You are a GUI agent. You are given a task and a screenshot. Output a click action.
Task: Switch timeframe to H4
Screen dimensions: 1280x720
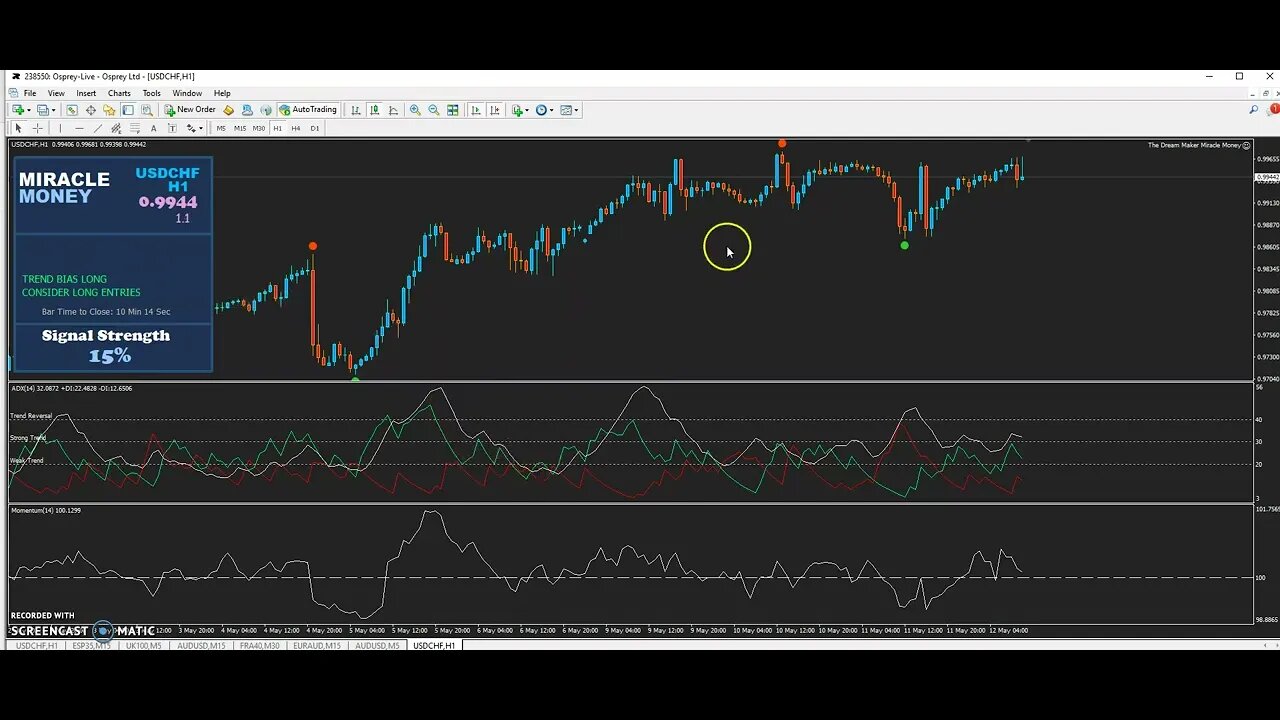click(296, 128)
